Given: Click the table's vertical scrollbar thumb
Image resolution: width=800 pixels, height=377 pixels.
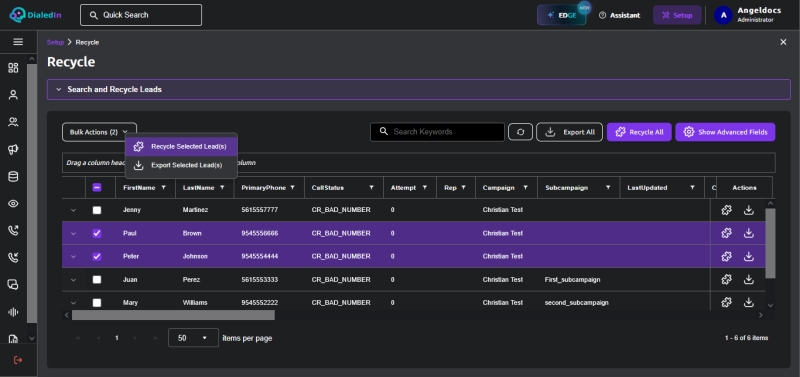Looking at the screenshot, I should [x=770, y=243].
